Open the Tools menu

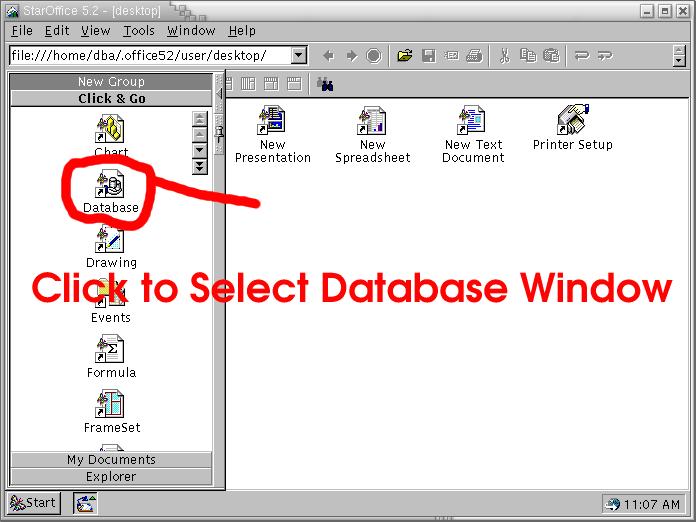(x=138, y=31)
